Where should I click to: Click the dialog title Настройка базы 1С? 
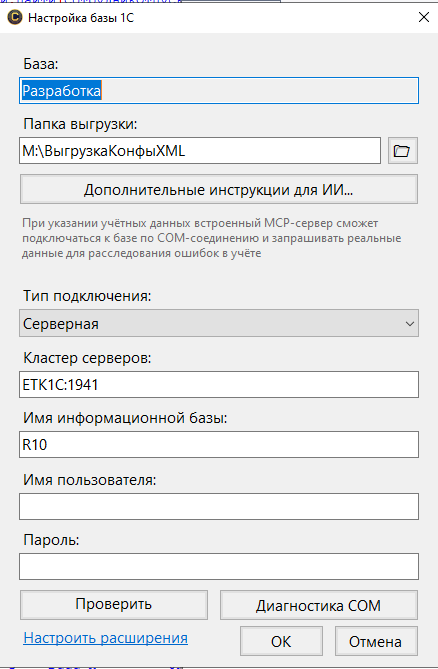81,17
